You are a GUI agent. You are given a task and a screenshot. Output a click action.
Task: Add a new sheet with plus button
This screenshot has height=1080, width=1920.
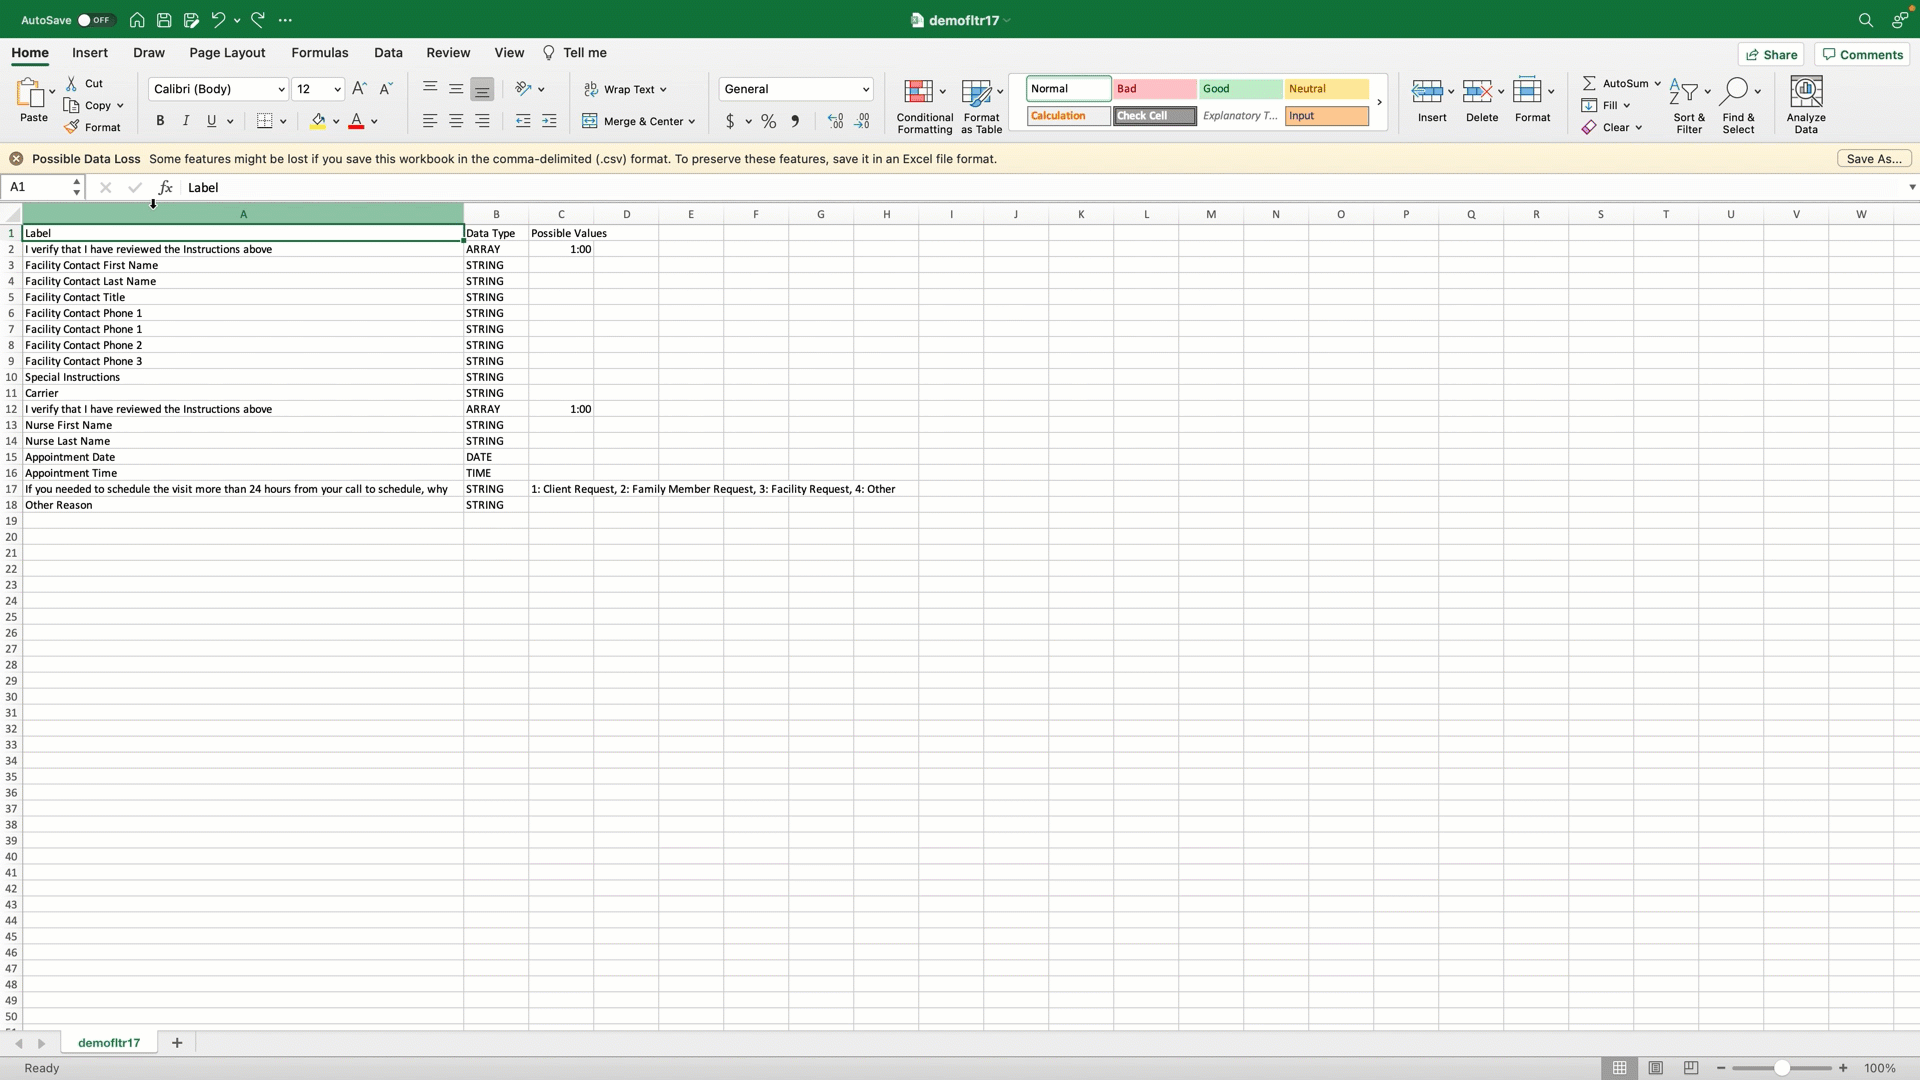tap(177, 1043)
